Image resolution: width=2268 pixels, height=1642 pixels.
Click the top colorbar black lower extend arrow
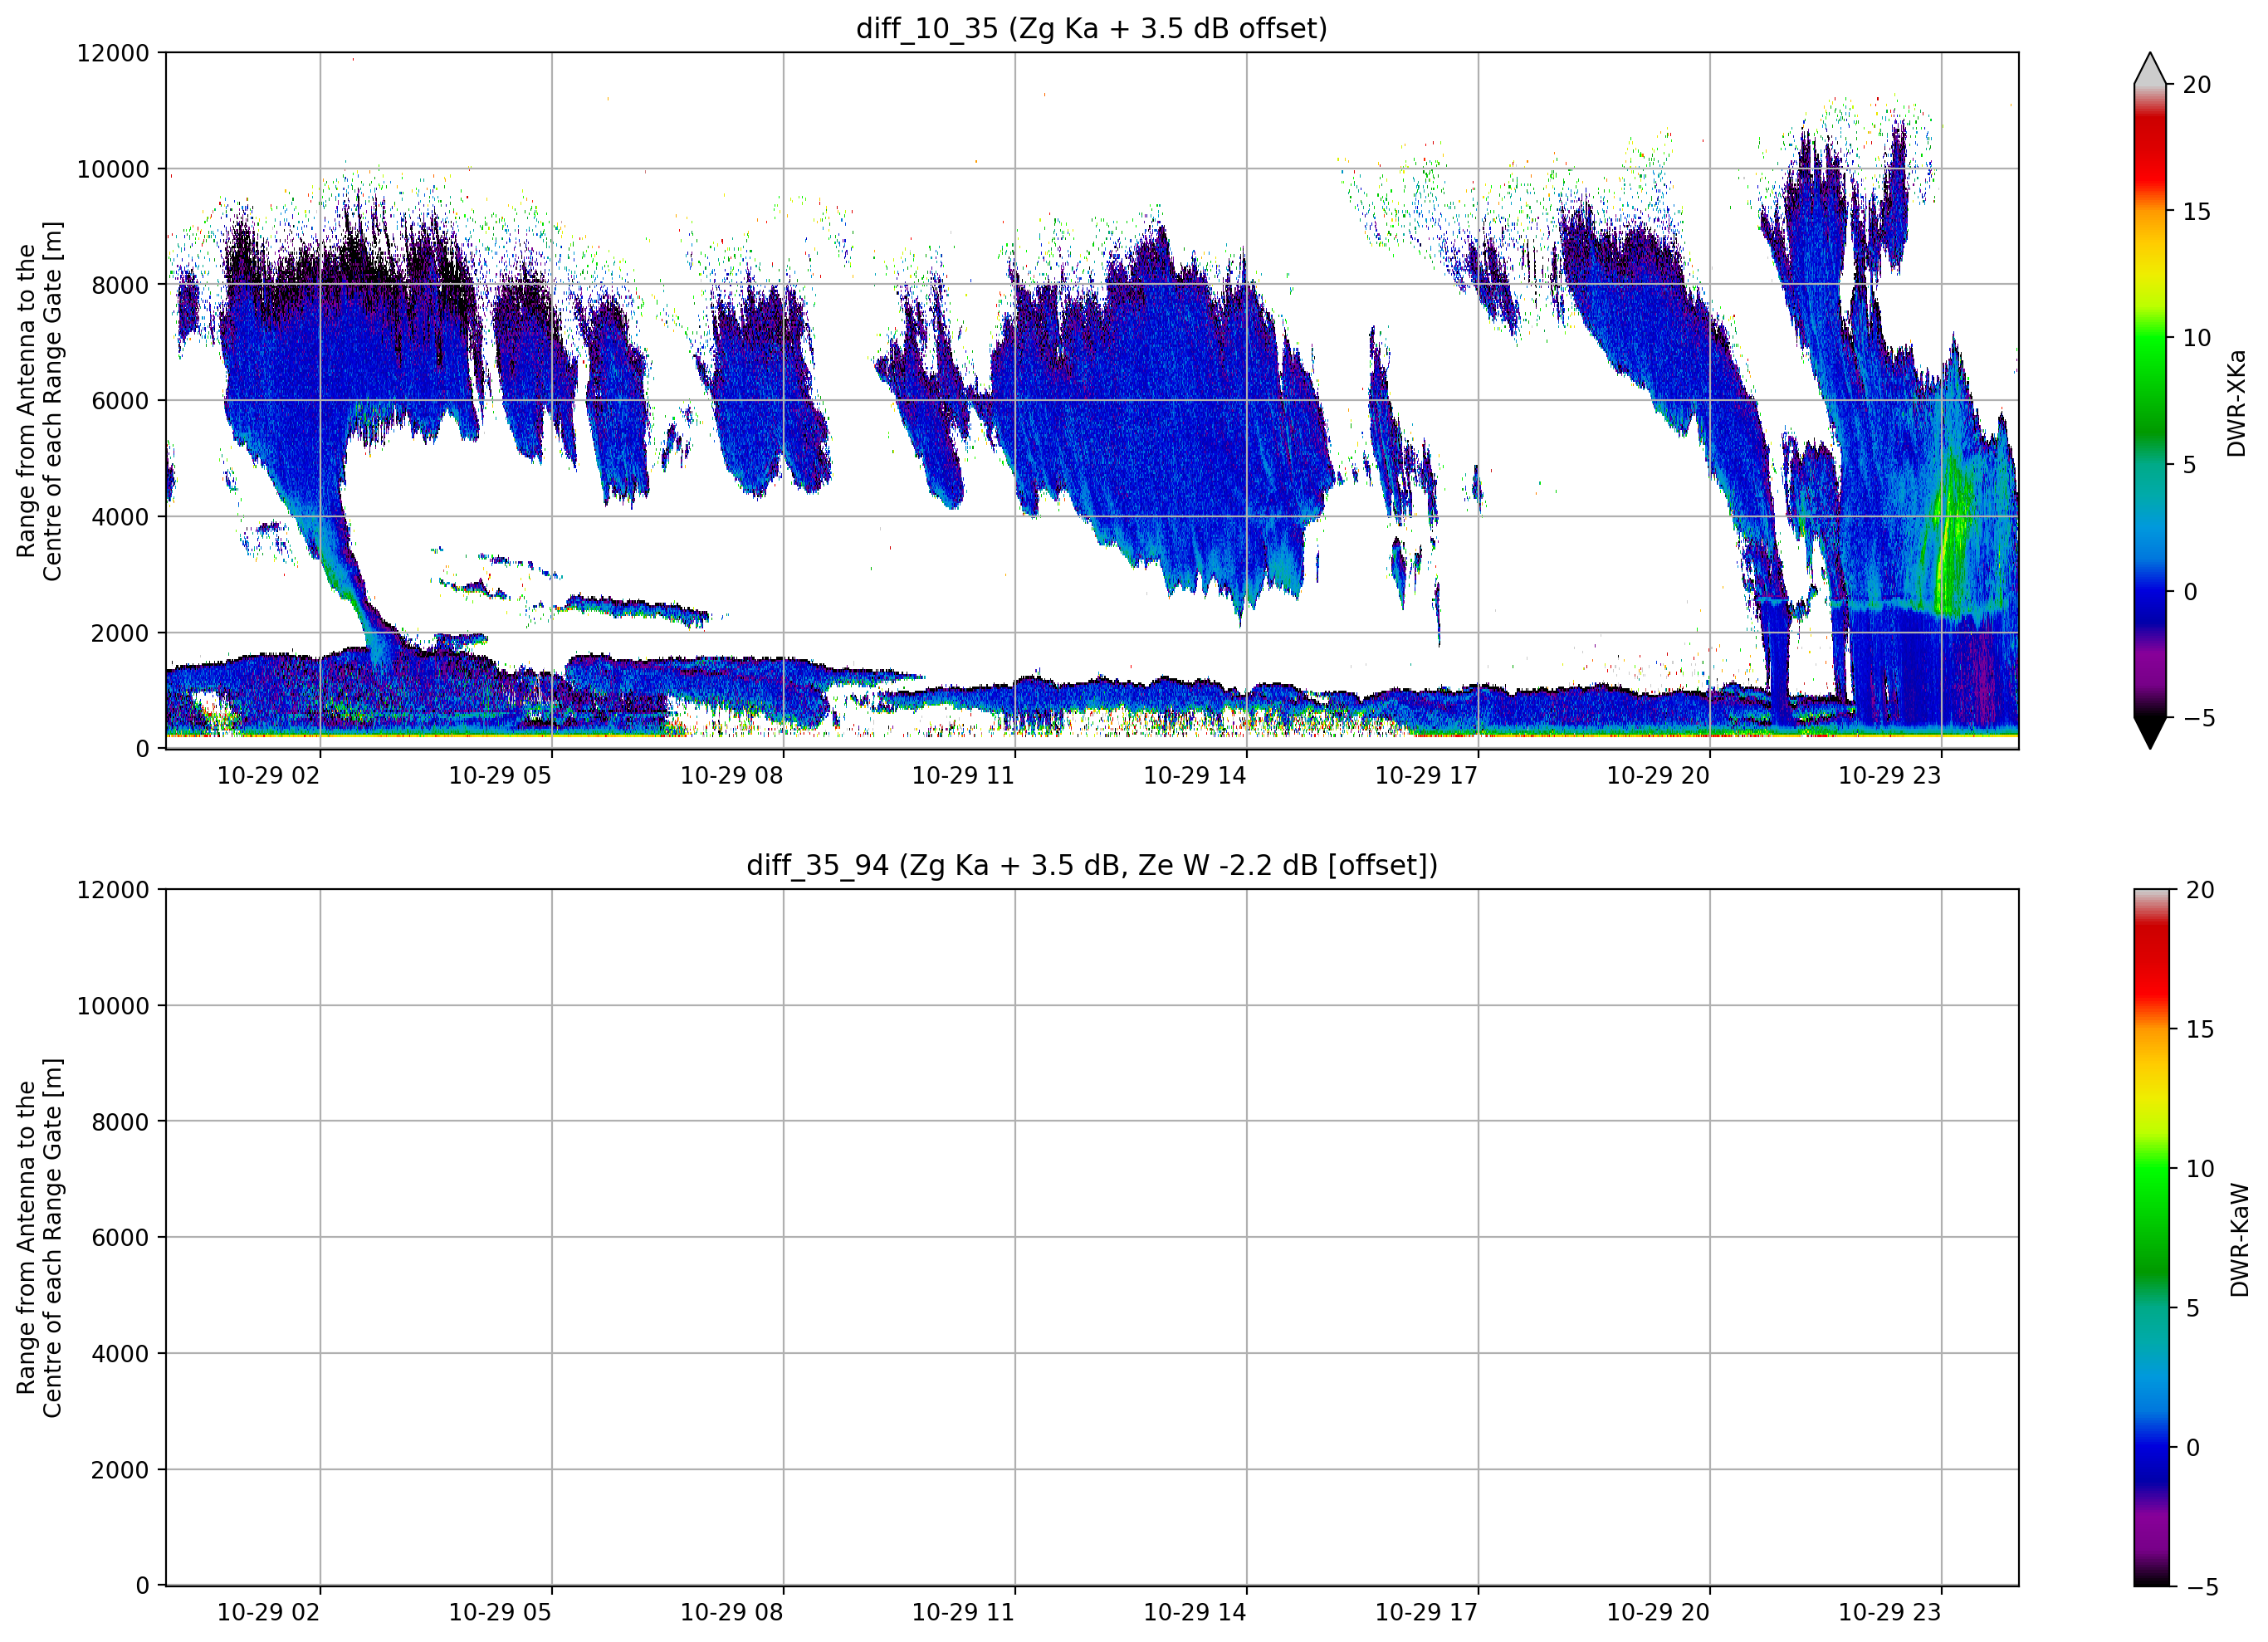(2149, 733)
